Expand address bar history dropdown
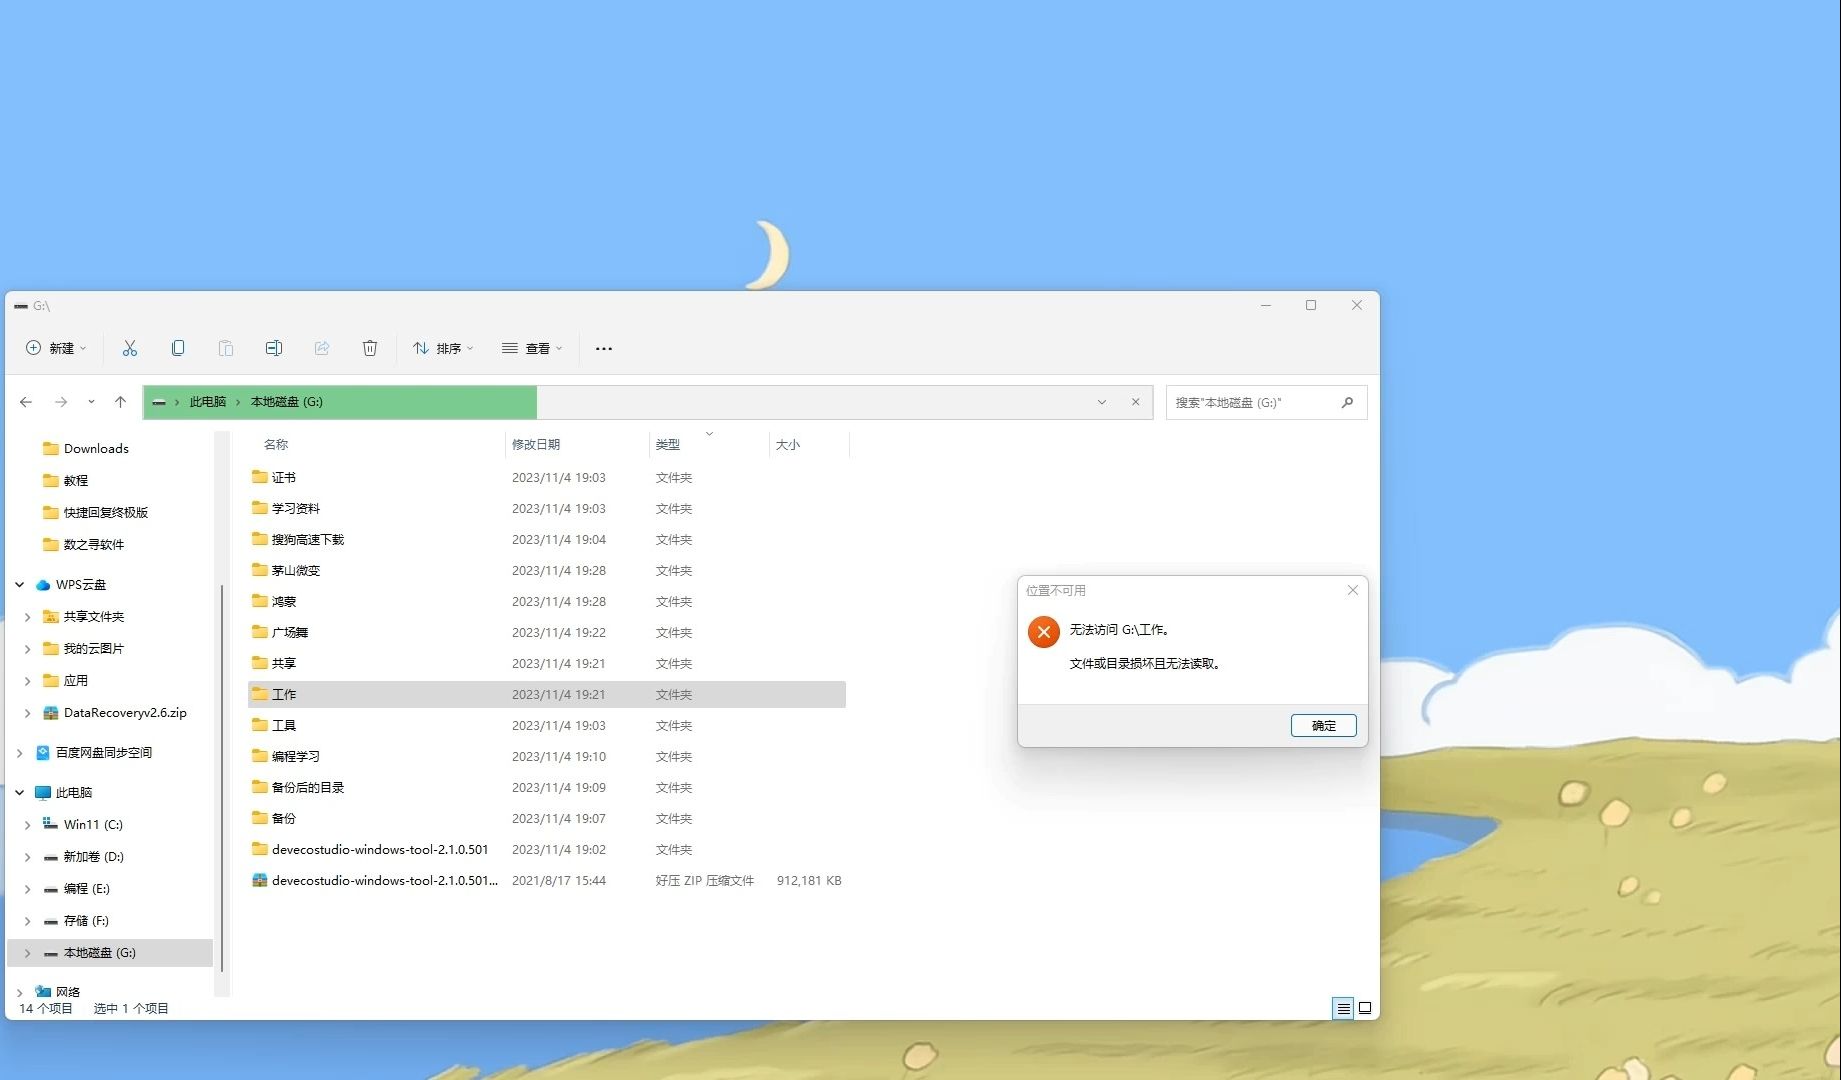1841x1080 pixels. click(x=1102, y=402)
